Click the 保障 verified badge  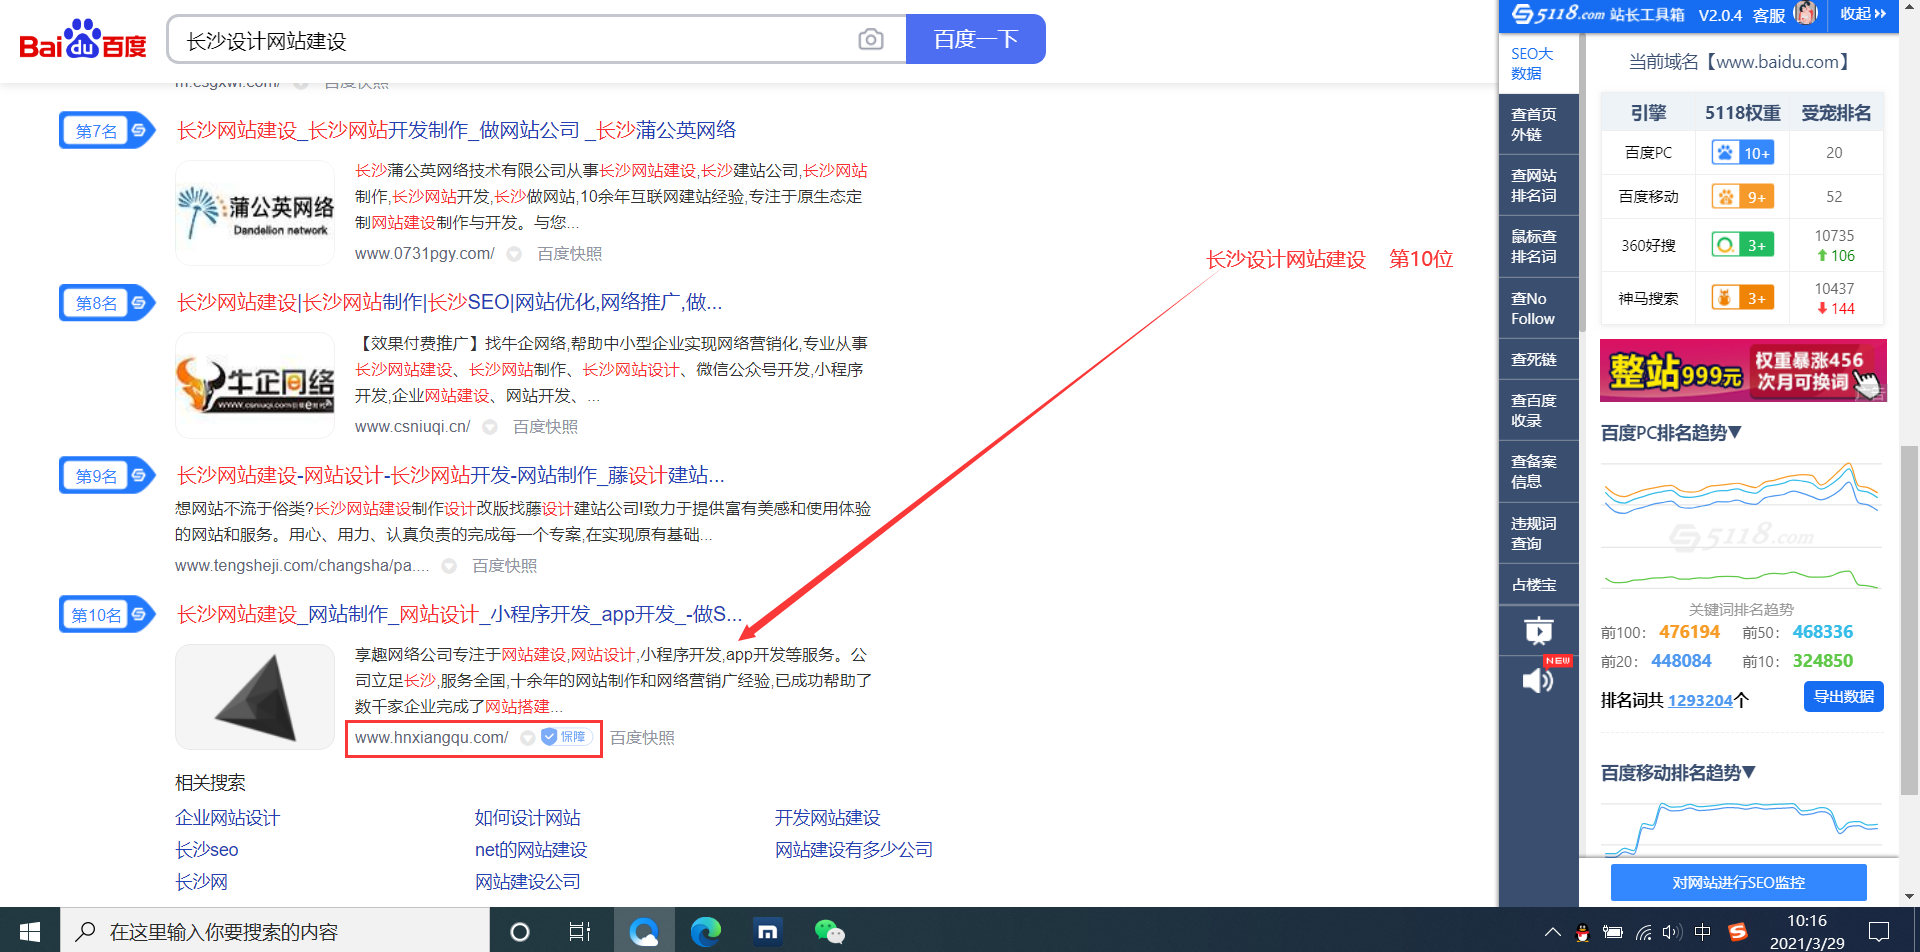pyautogui.click(x=565, y=737)
